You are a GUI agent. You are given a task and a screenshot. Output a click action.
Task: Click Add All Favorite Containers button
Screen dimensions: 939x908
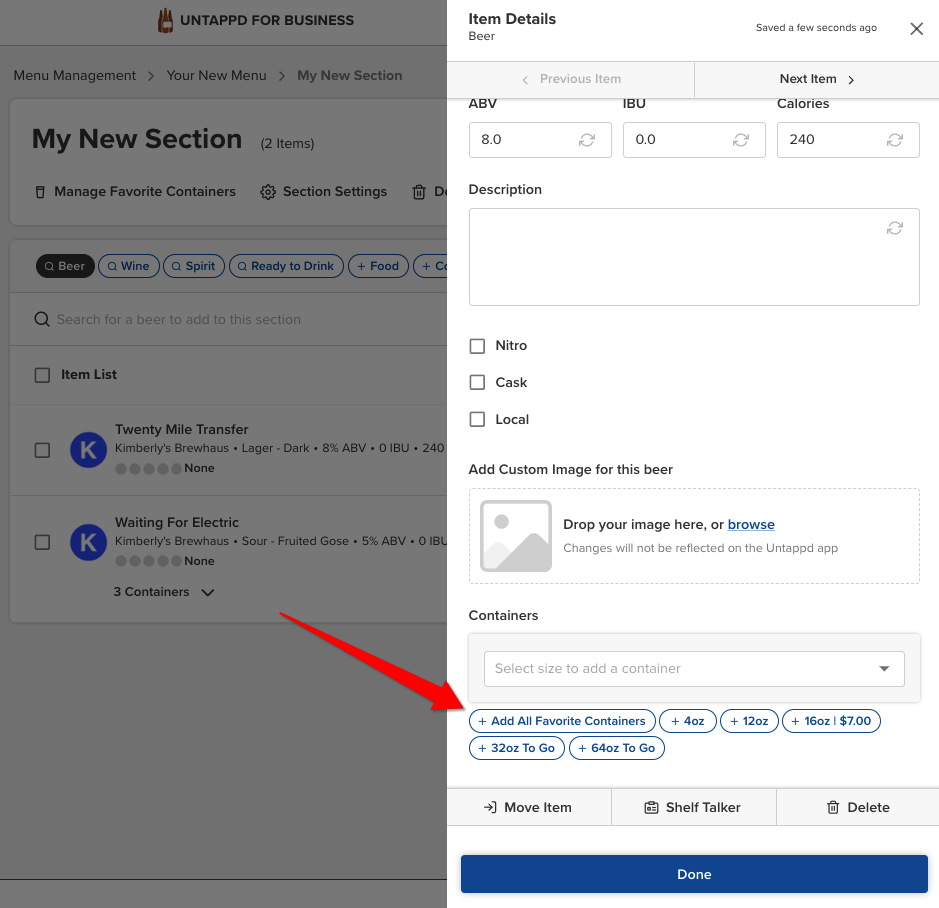(562, 721)
